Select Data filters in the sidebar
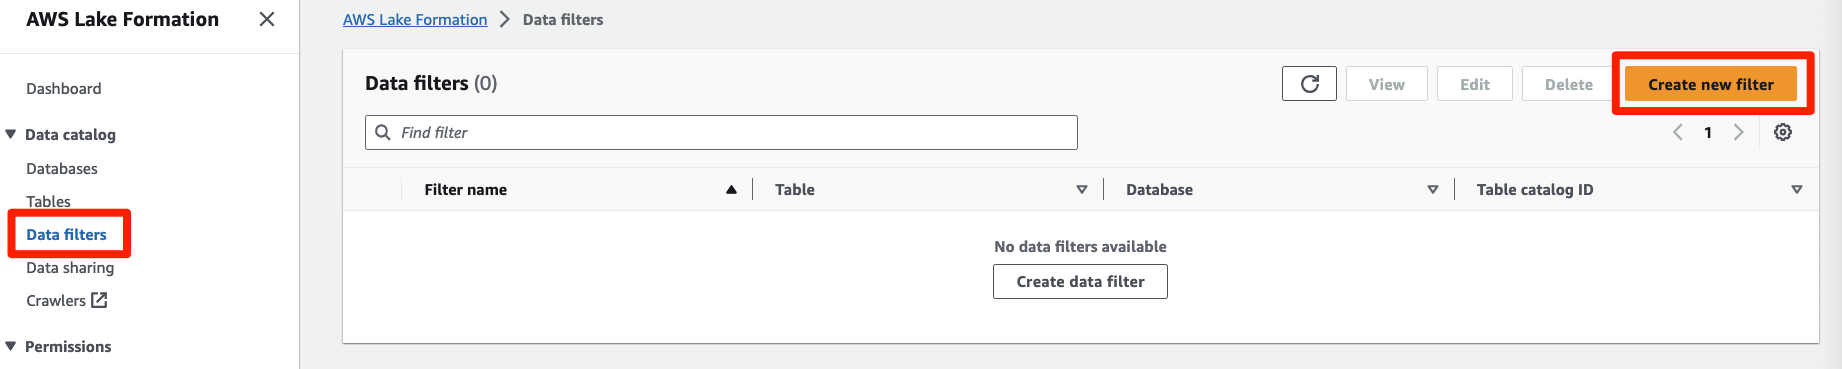The height and width of the screenshot is (369, 1842). click(x=66, y=234)
